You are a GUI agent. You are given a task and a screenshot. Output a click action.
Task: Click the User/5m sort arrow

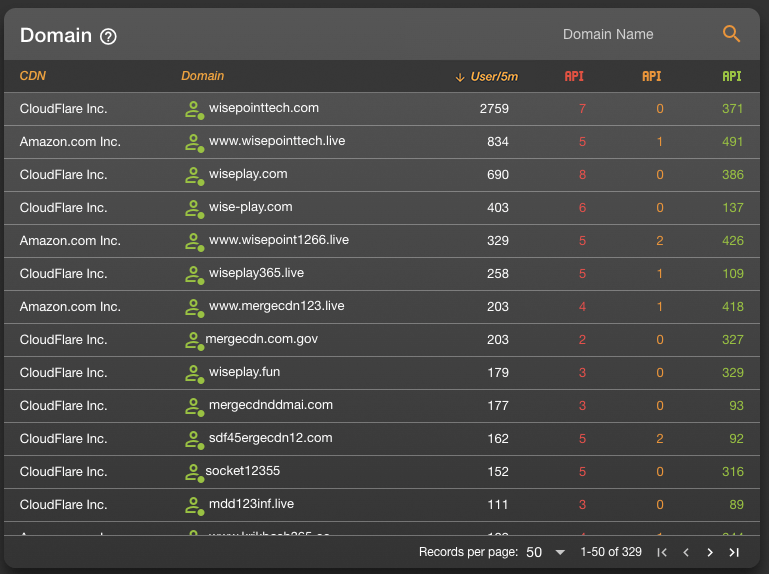coord(460,77)
